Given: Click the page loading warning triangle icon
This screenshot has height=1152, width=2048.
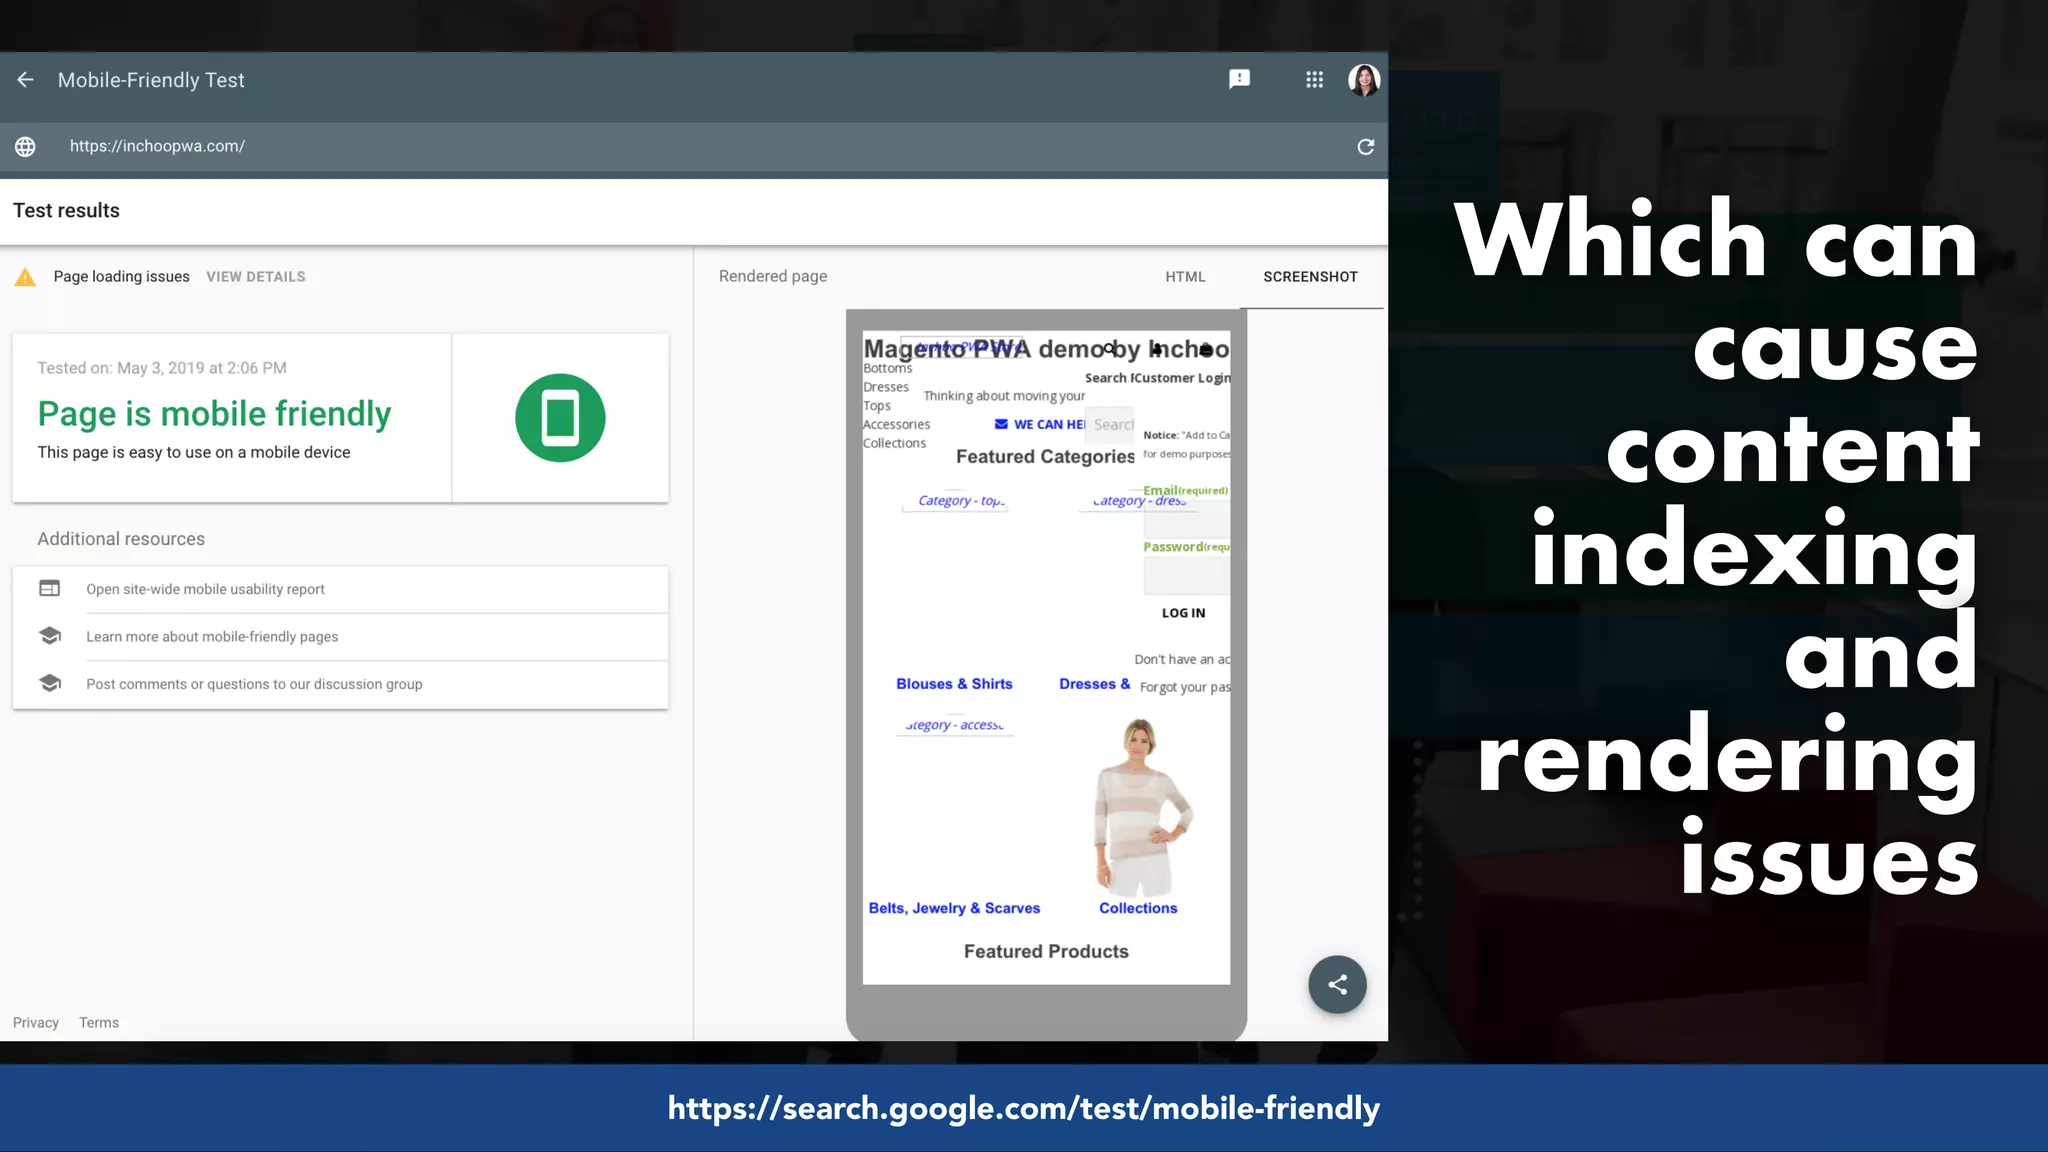Looking at the screenshot, I should (25, 277).
